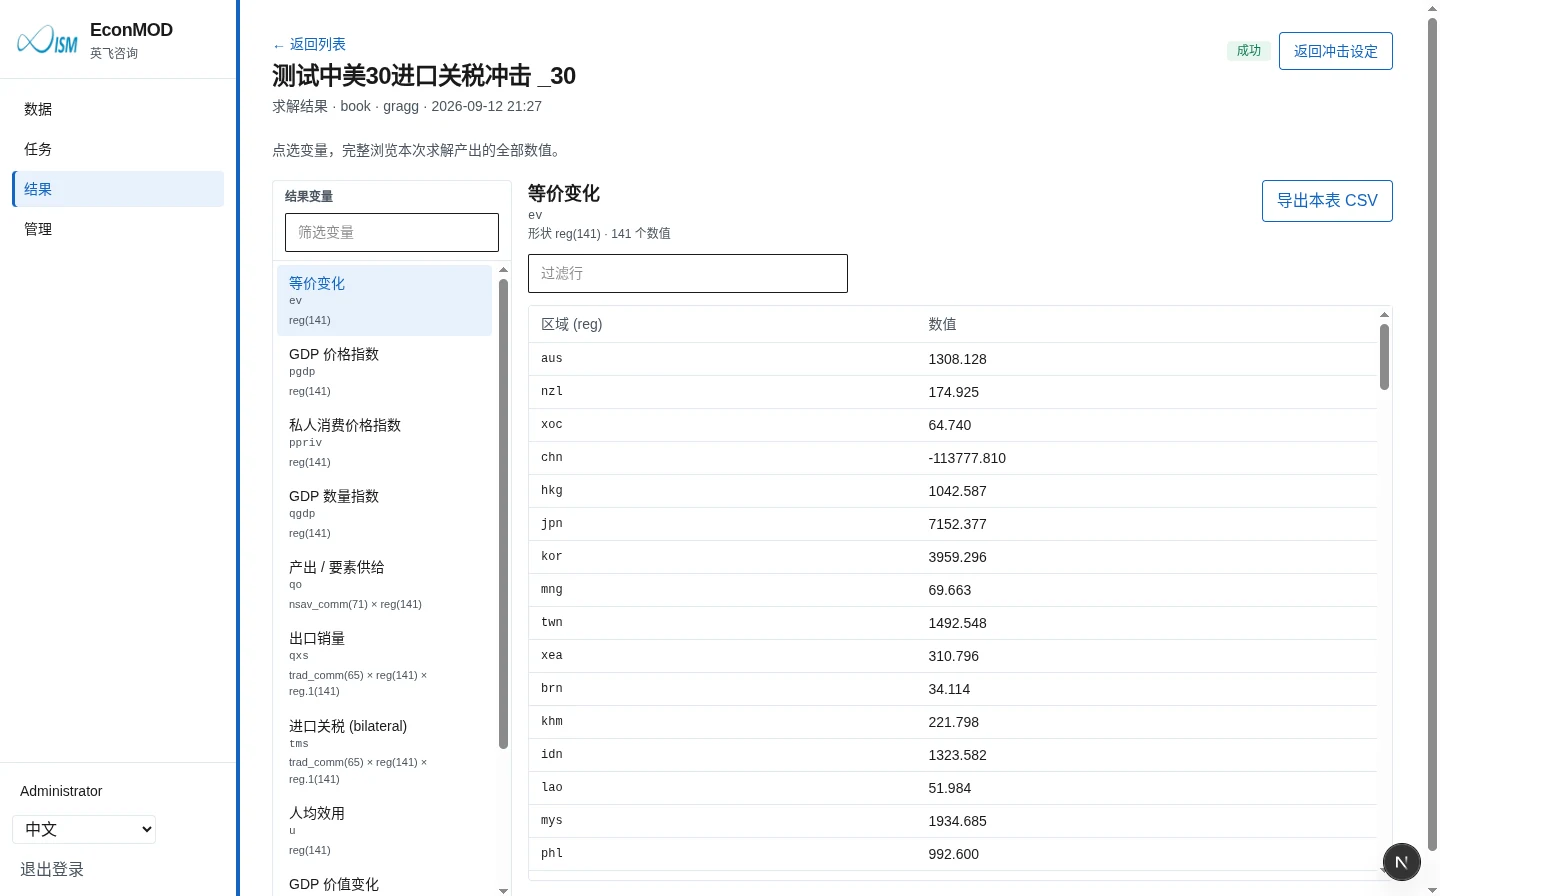1560x896 pixels.
Task: Click the kor region cell
Action: 552,556
